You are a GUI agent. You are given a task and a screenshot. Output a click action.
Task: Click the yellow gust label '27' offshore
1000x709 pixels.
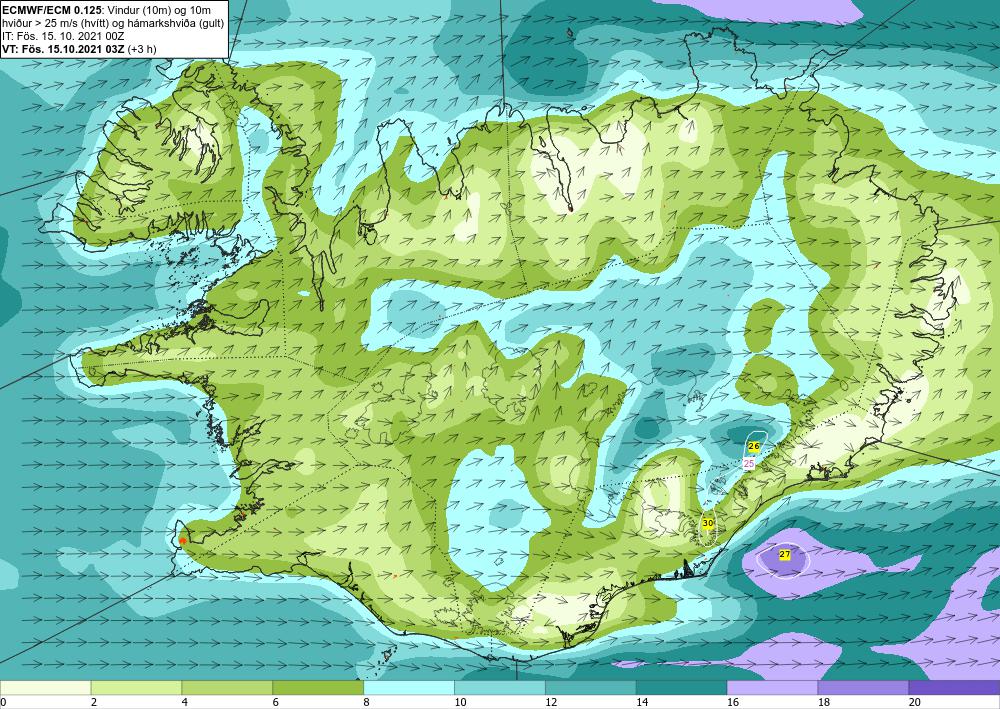(784, 555)
